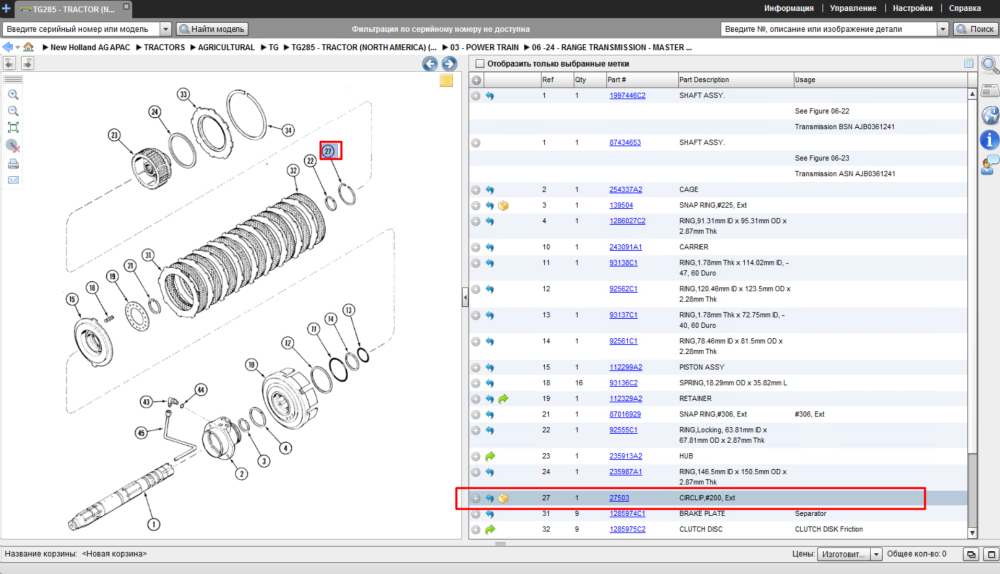Screen dimensions: 1000x574
Task: Open the Управление menu
Action: (853, 8)
